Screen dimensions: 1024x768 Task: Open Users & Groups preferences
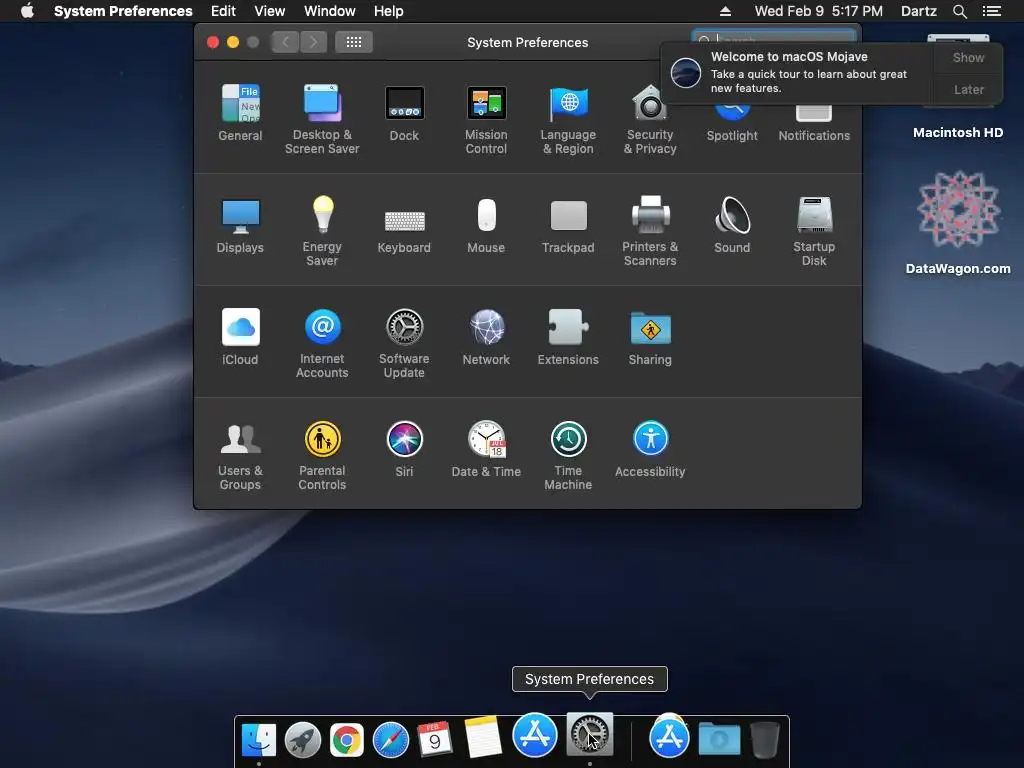click(x=240, y=455)
